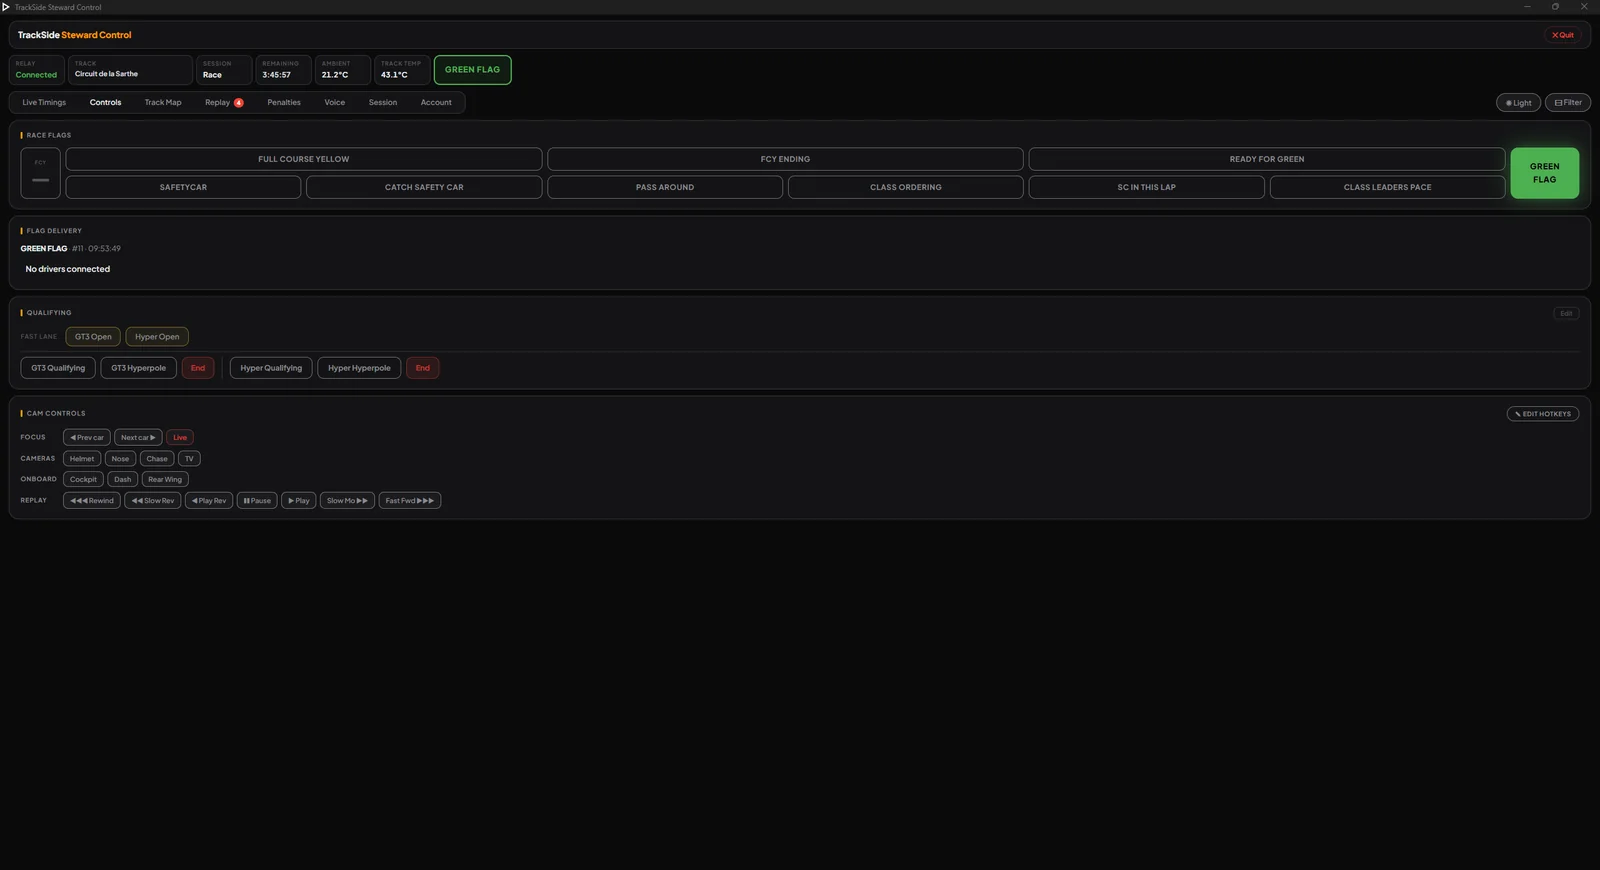1600x870 pixels.
Task: Open Edit Hotkeys for cam controls
Action: (1543, 414)
